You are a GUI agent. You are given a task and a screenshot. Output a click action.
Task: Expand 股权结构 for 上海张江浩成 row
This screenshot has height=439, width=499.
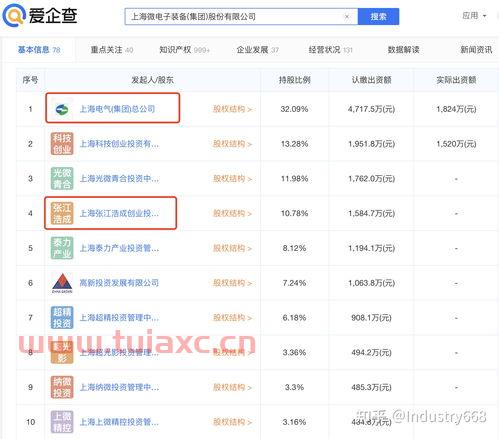pyautogui.click(x=232, y=213)
